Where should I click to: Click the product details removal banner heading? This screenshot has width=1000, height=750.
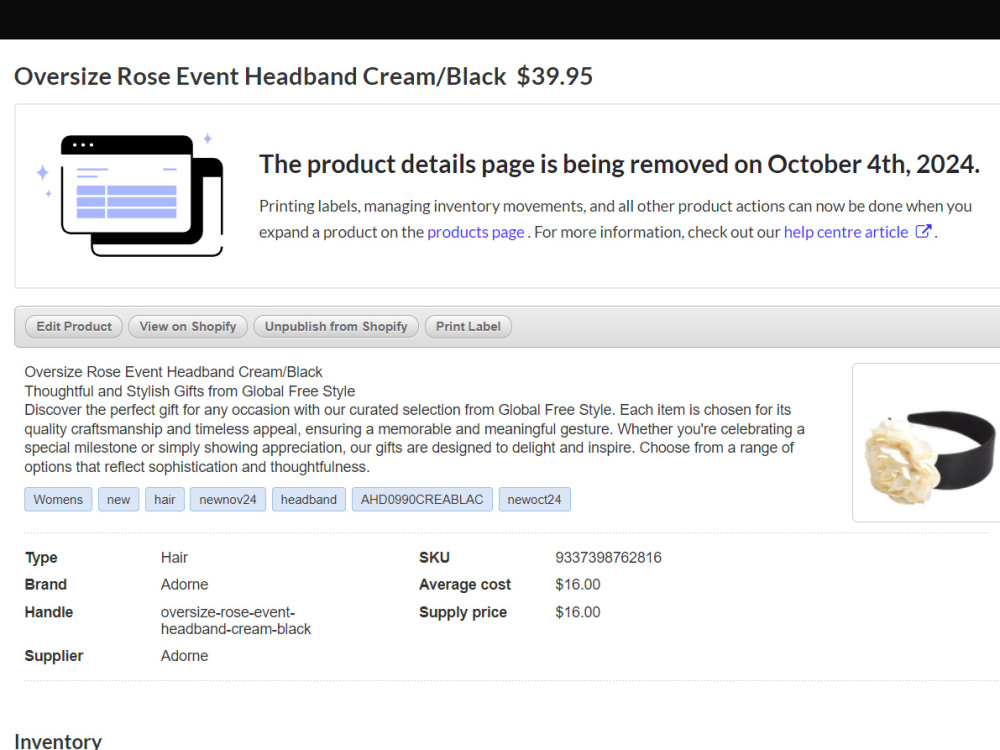[x=619, y=165]
